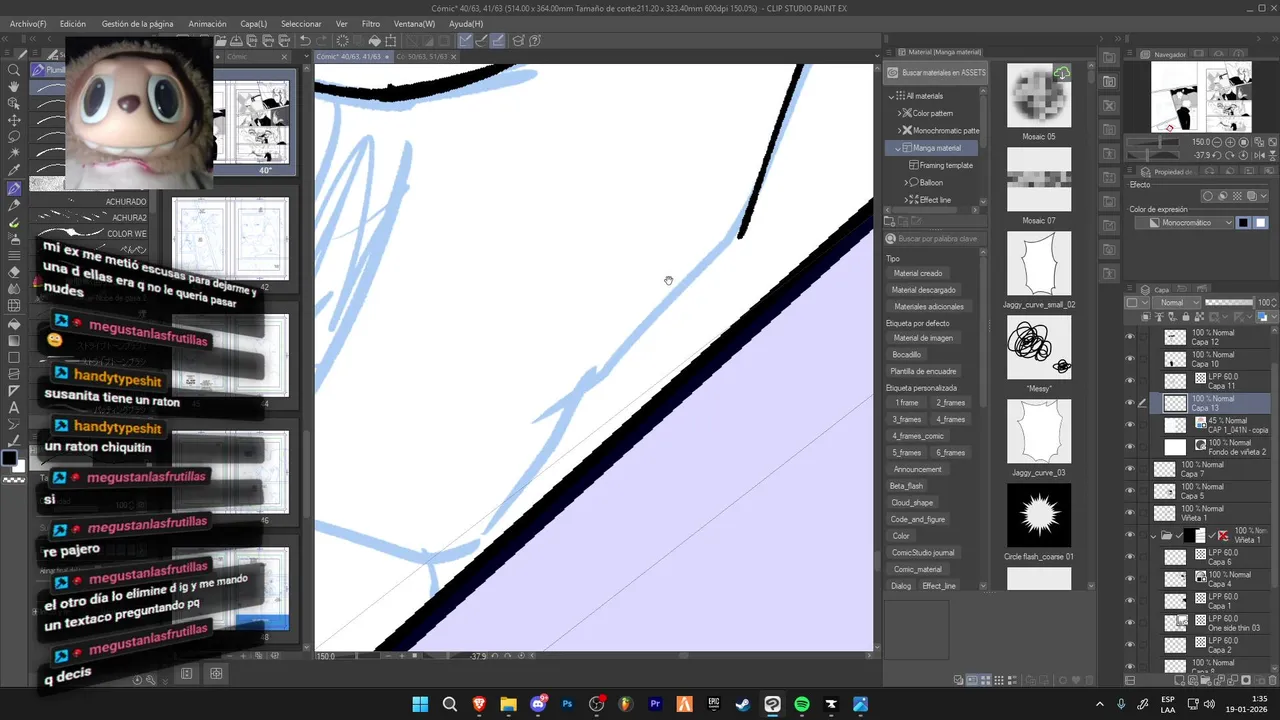Expand the Balloon tree node
Screen dimensions: 1280x720
click(x=907, y=182)
